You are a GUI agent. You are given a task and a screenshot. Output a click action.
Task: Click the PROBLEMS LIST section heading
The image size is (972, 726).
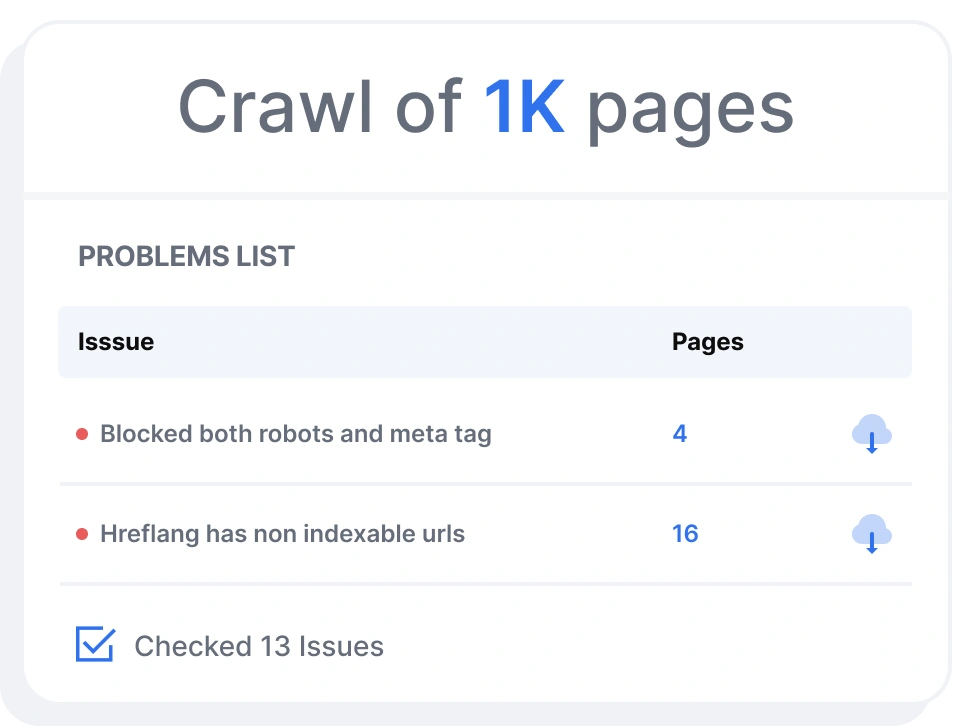(x=187, y=257)
